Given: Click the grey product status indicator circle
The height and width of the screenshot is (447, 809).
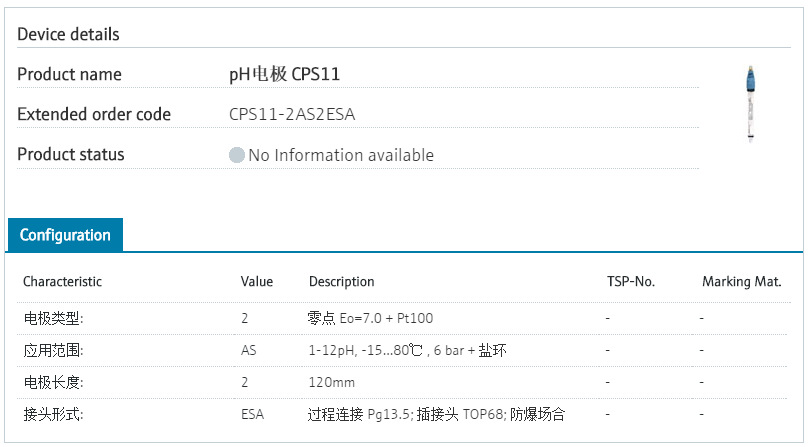Looking at the screenshot, I should click(237, 155).
